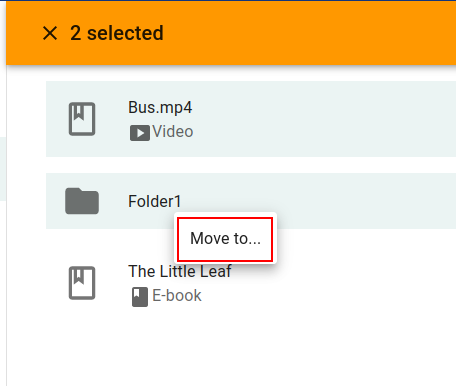Click The Little Leaf title

pyautogui.click(x=180, y=271)
